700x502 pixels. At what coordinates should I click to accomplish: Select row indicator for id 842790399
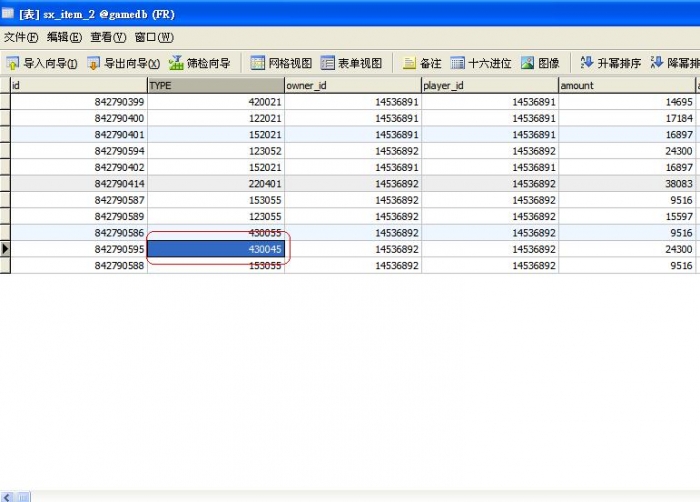[x=5, y=102]
